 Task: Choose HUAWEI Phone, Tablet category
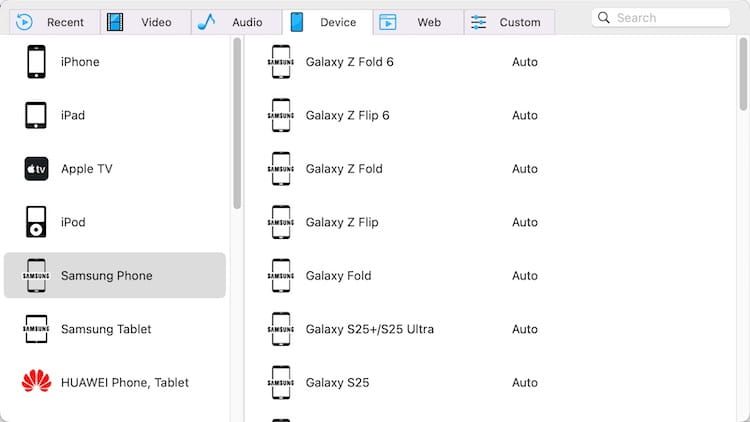tap(115, 383)
